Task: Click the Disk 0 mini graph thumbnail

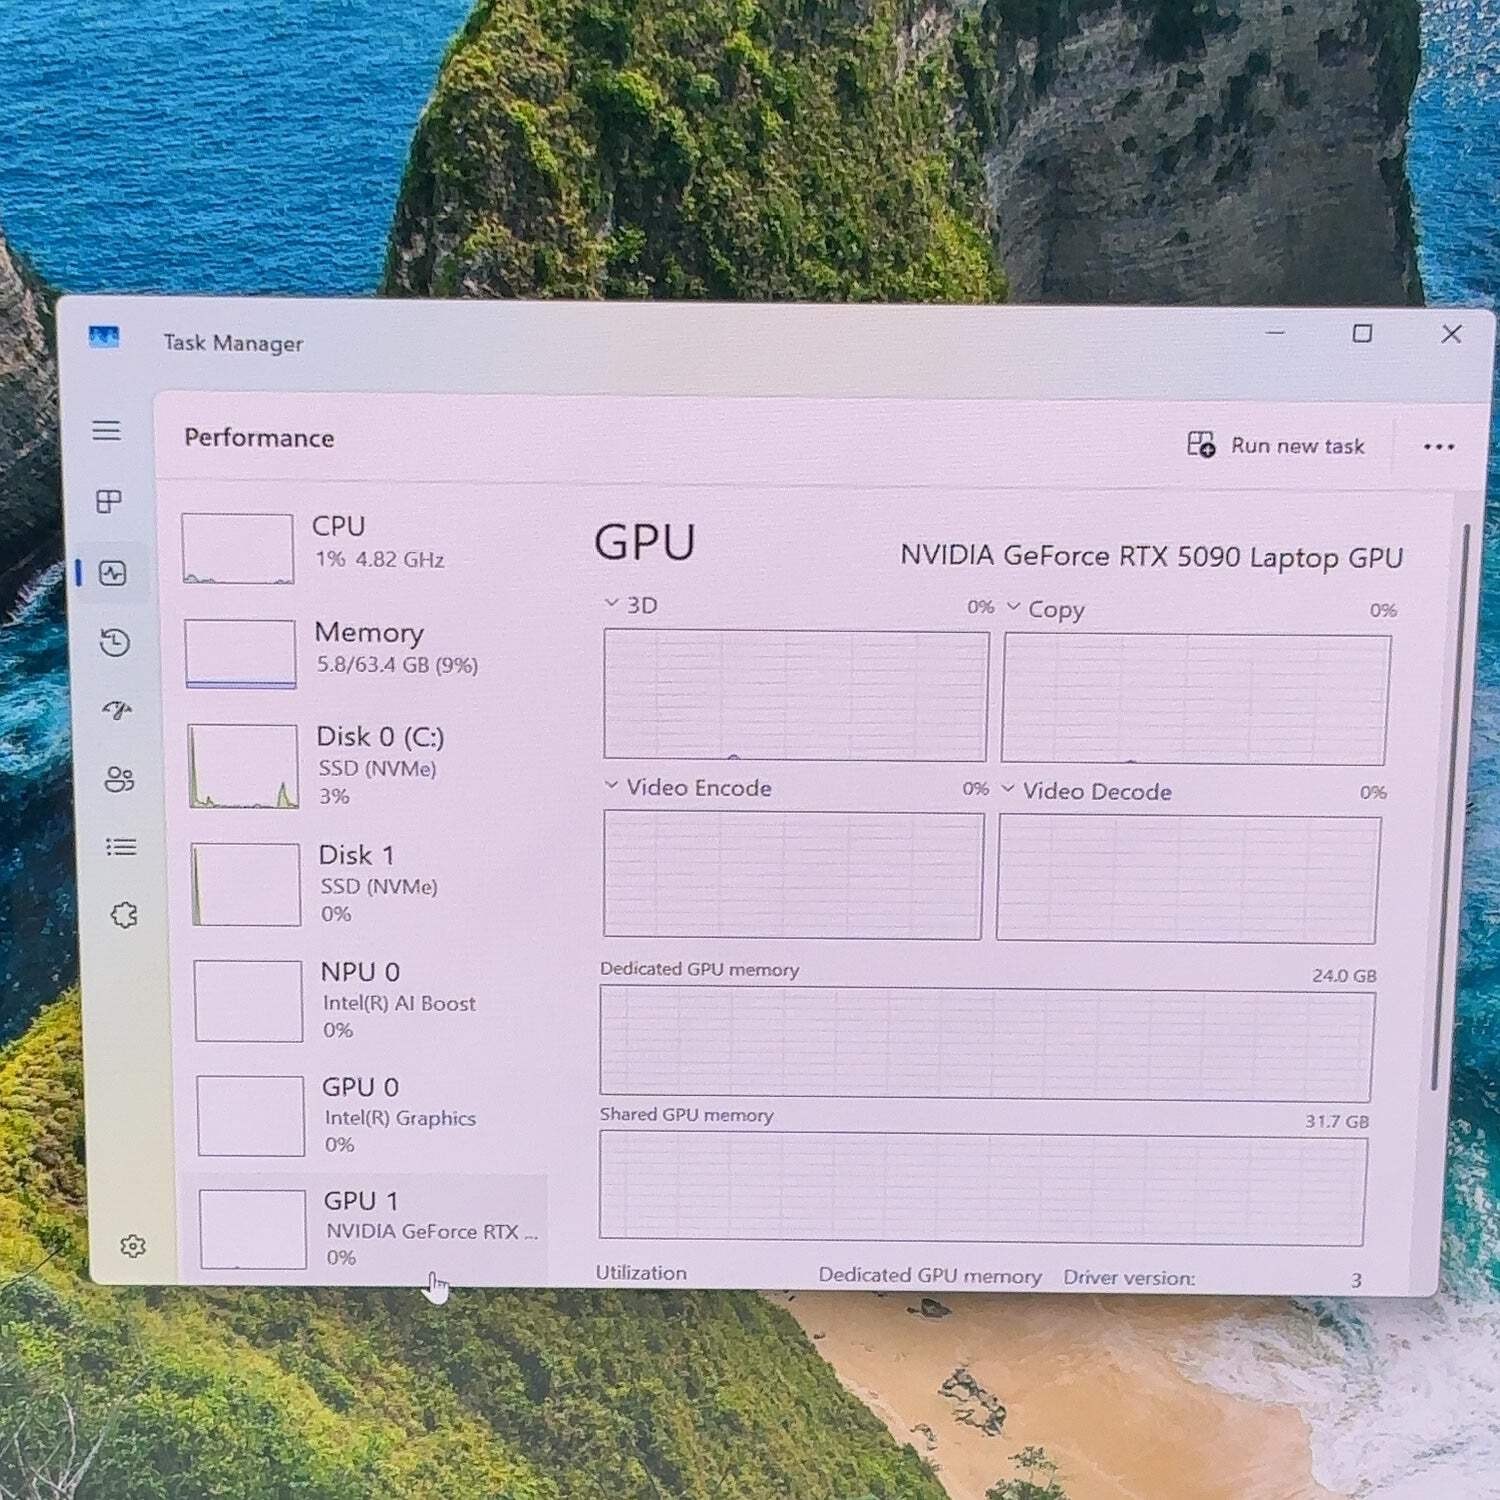Action: coord(243,766)
